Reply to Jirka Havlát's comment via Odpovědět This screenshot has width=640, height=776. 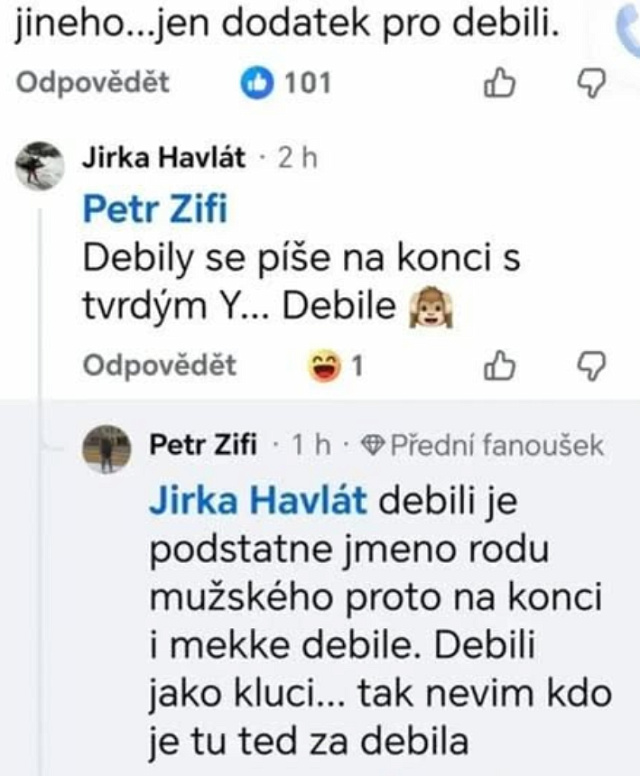tap(160, 366)
